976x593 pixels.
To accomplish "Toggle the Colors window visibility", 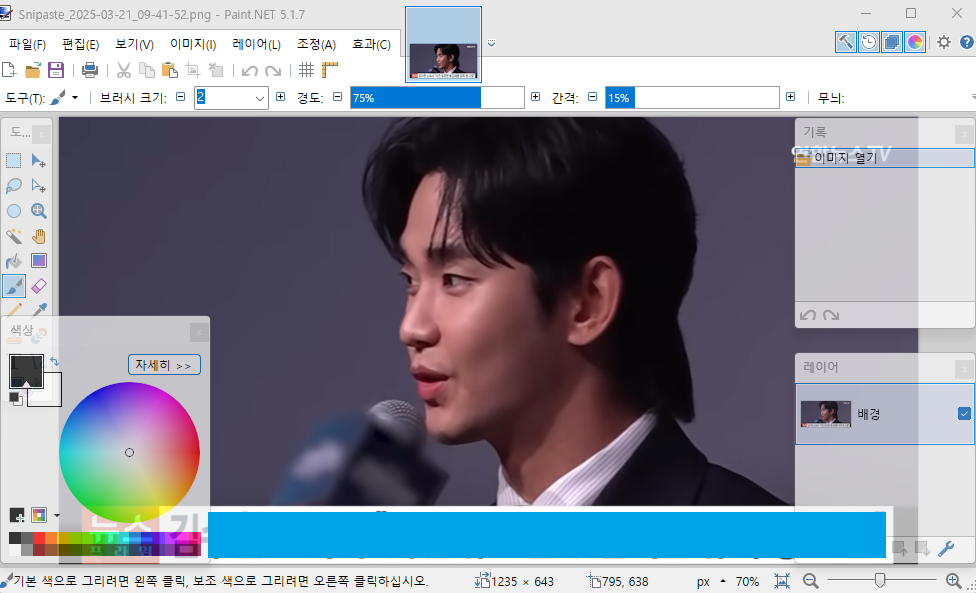I will (914, 42).
